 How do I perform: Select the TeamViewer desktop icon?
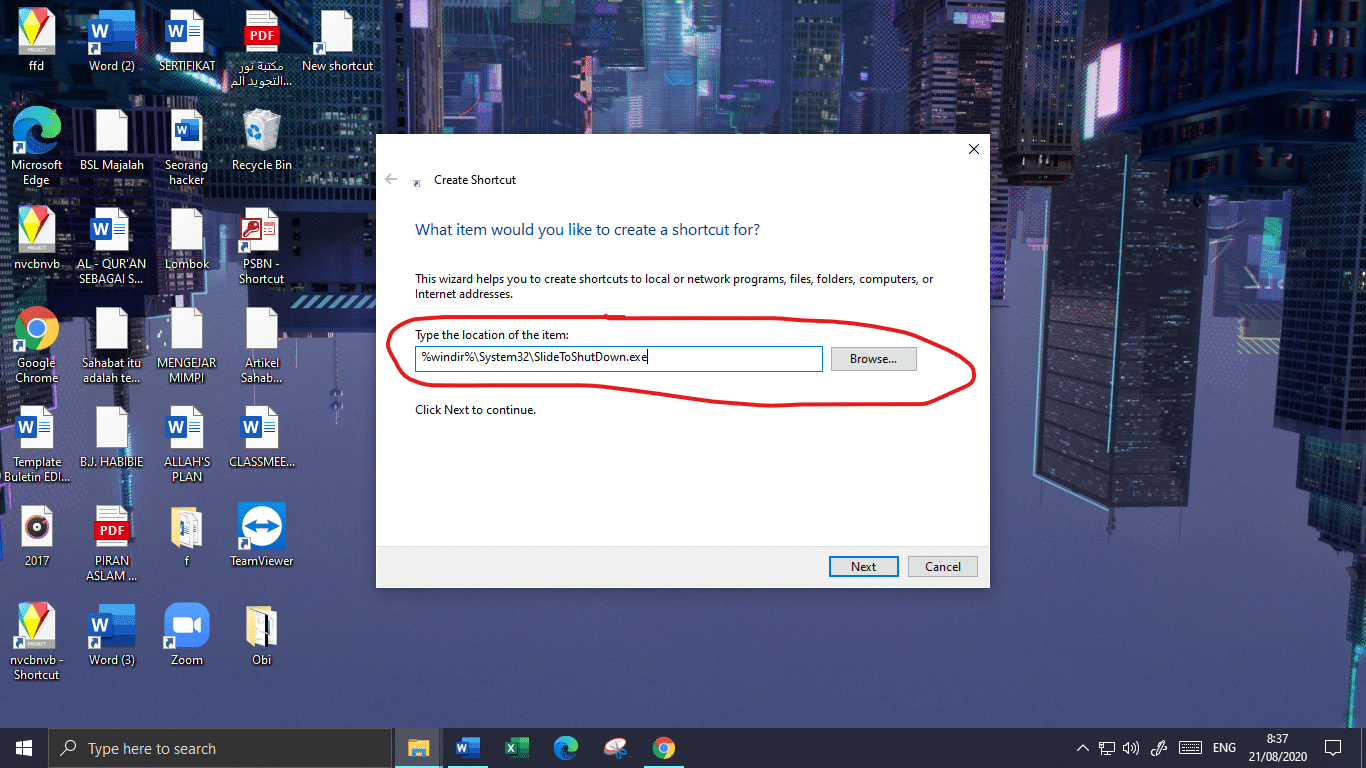[262, 536]
